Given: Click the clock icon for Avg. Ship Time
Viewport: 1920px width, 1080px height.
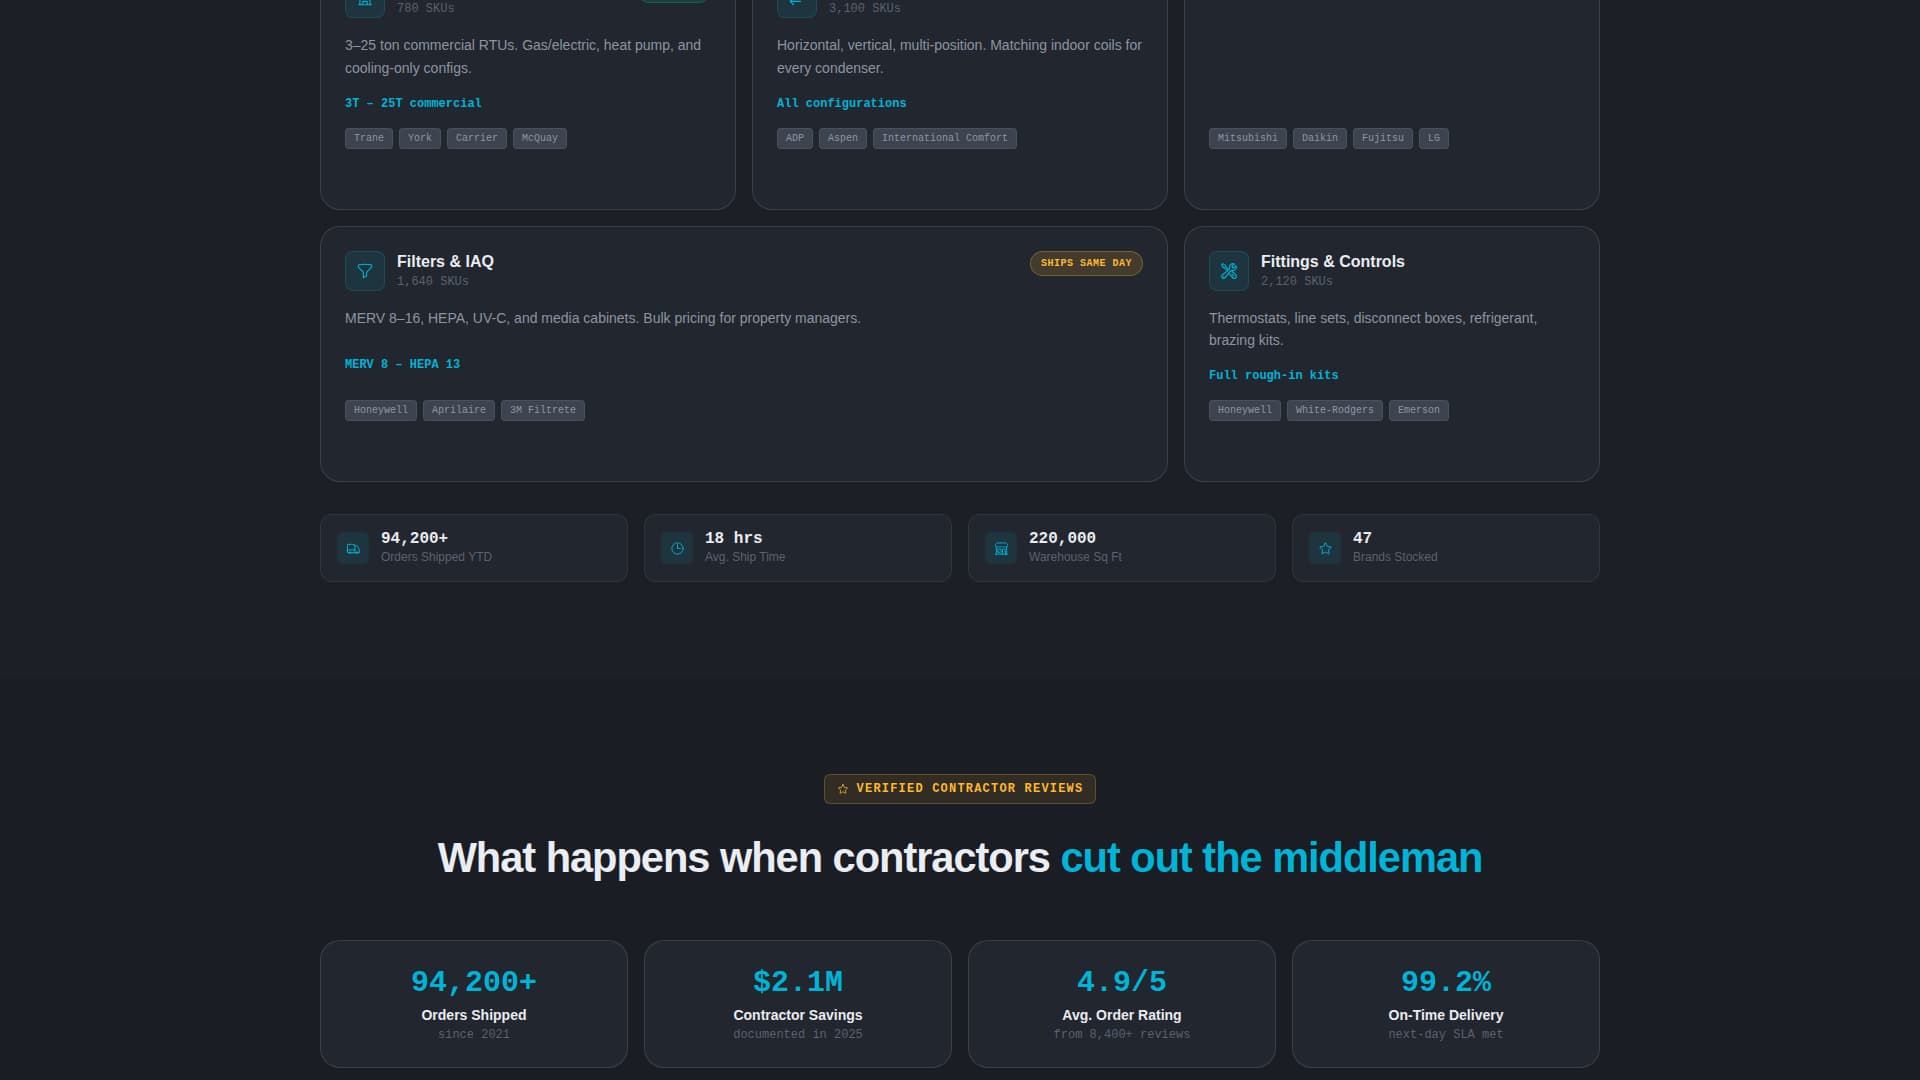Looking at the screenshot, I should click(x=677, y=548).
